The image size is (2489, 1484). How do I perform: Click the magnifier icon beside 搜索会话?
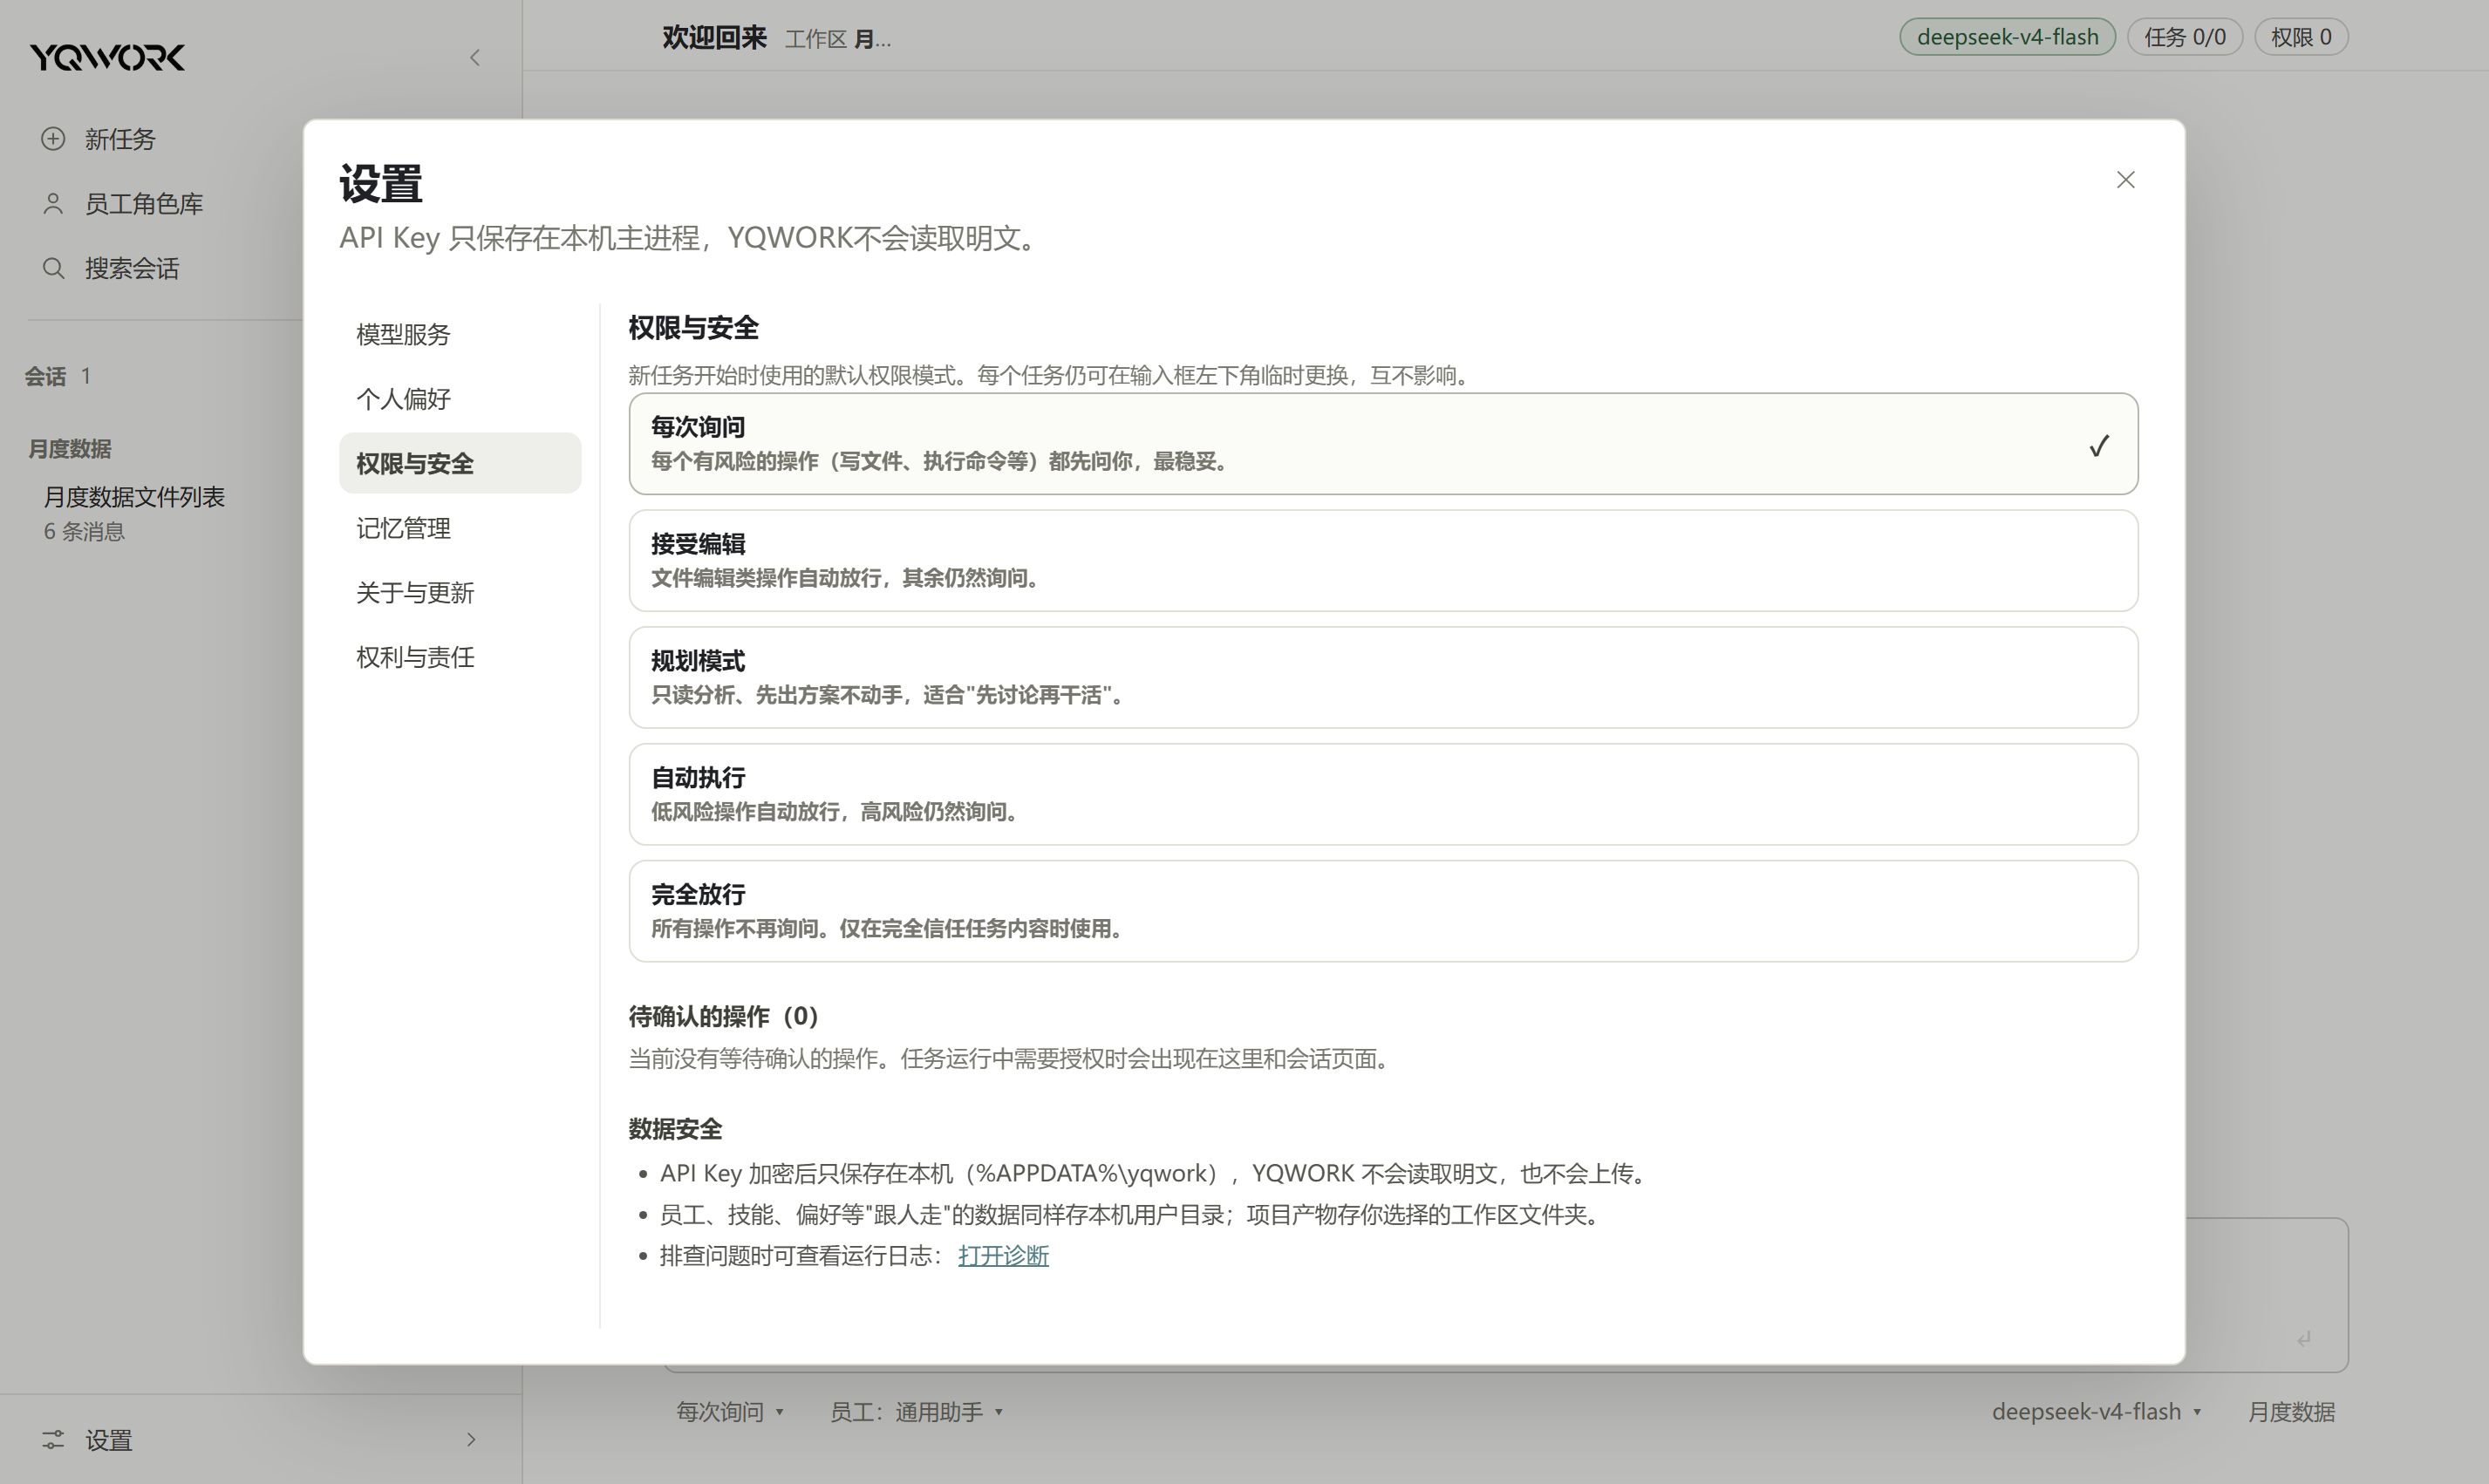point(53,268)
